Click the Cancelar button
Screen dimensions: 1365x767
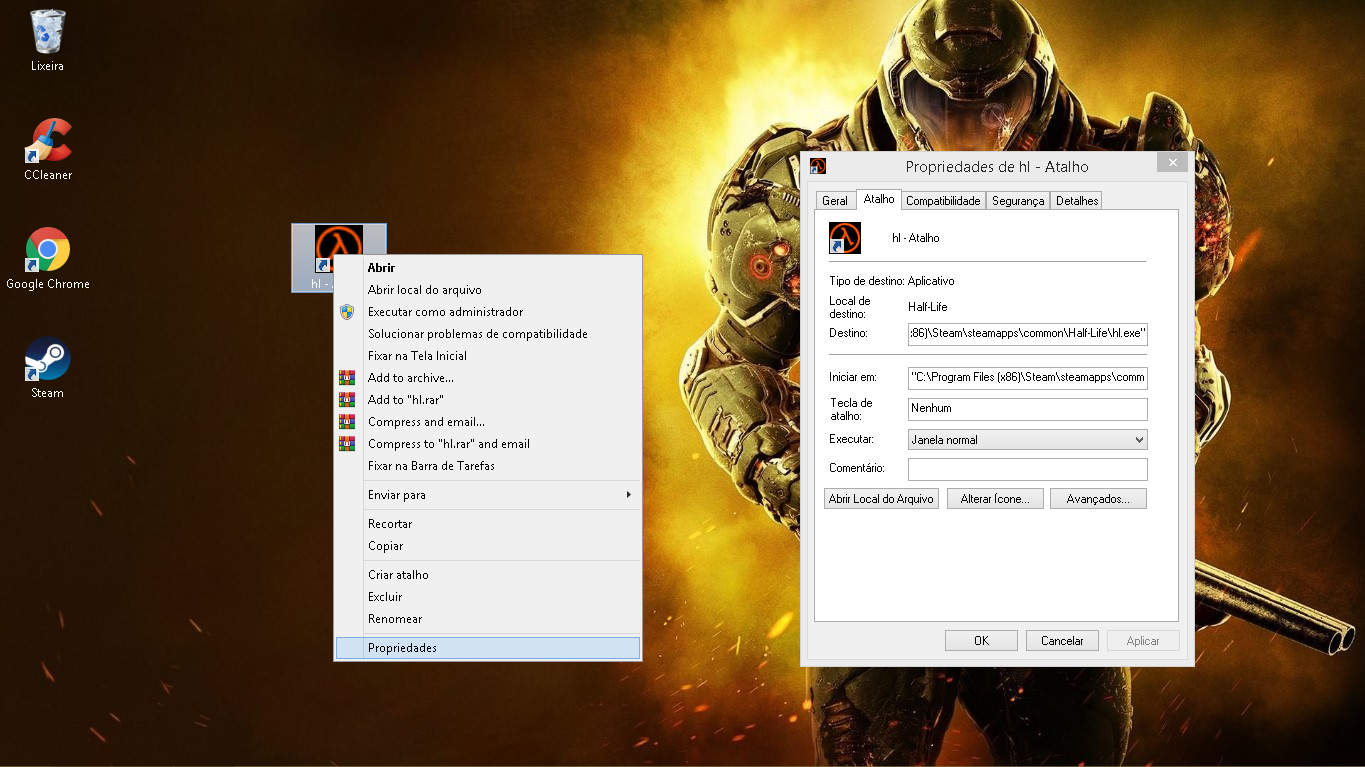click(1062, 641)
